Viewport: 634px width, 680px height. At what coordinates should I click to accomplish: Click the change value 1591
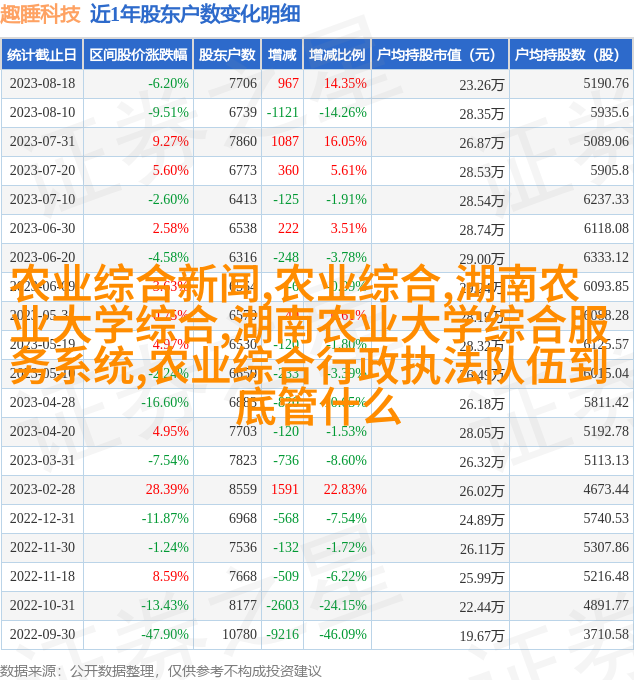point(285,489)
